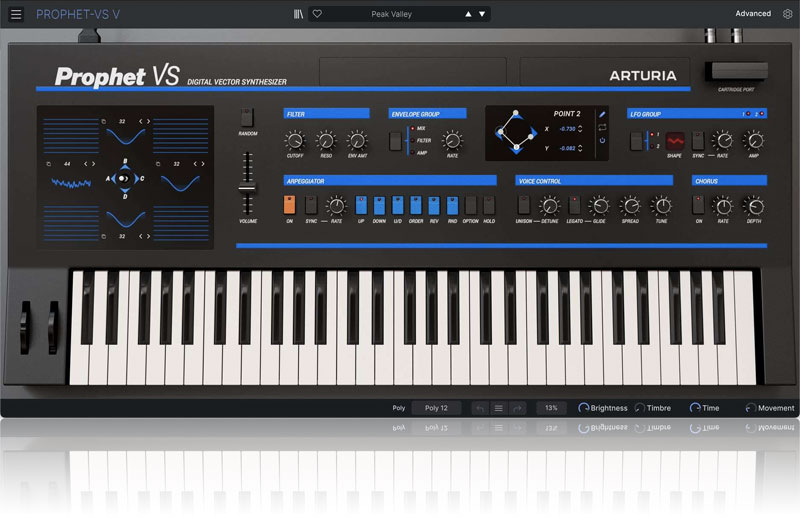Select next preset with the down arrow
The width and height of the screenshot is (800, 518).
click(482, 14)
